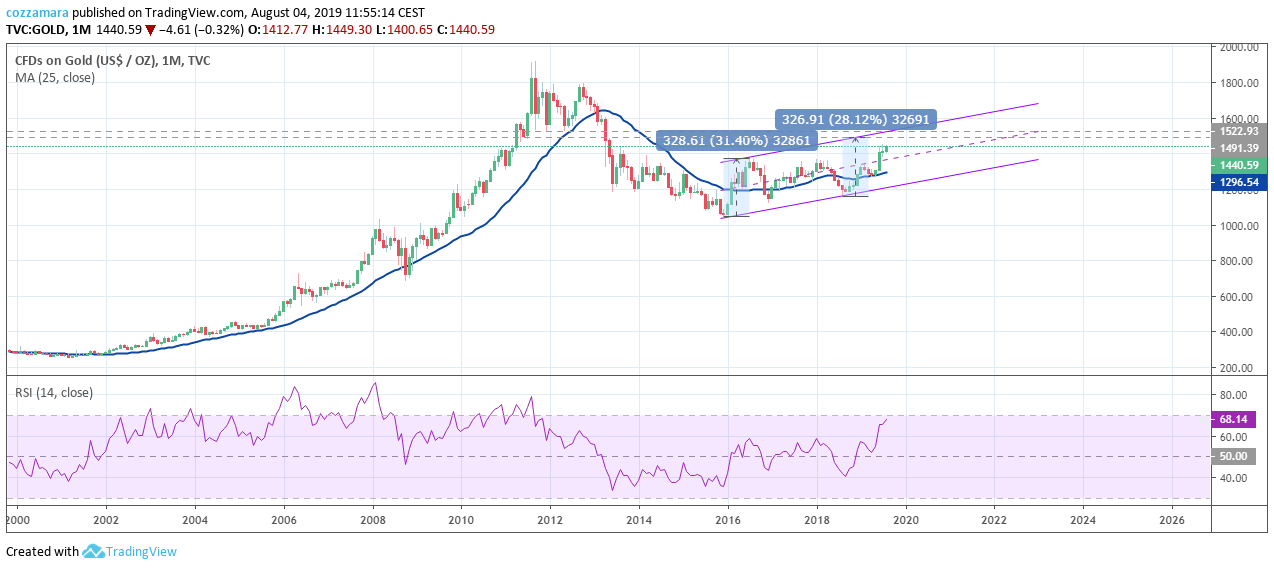The width and height of the screenshot is (1274, 569).
Task: Click the 2010 year on time axis
Action: 461,520
